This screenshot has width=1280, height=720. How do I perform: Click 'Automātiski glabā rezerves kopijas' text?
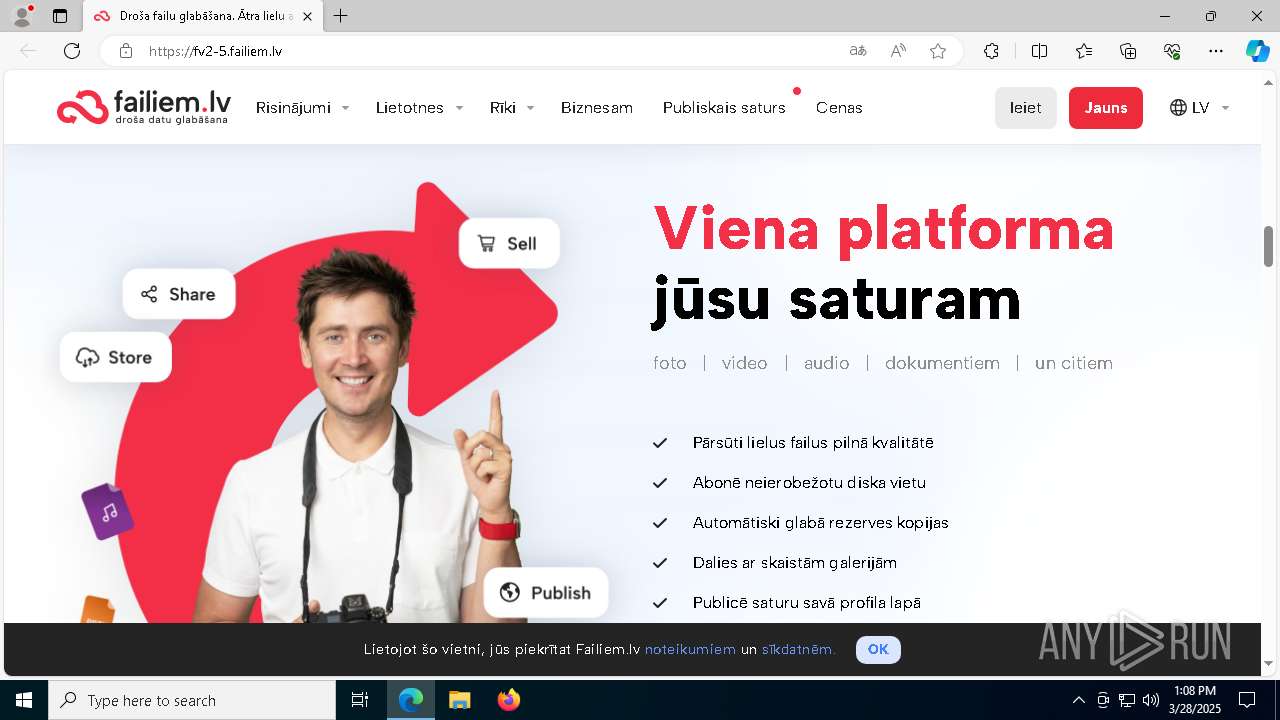tap(821, 522)
